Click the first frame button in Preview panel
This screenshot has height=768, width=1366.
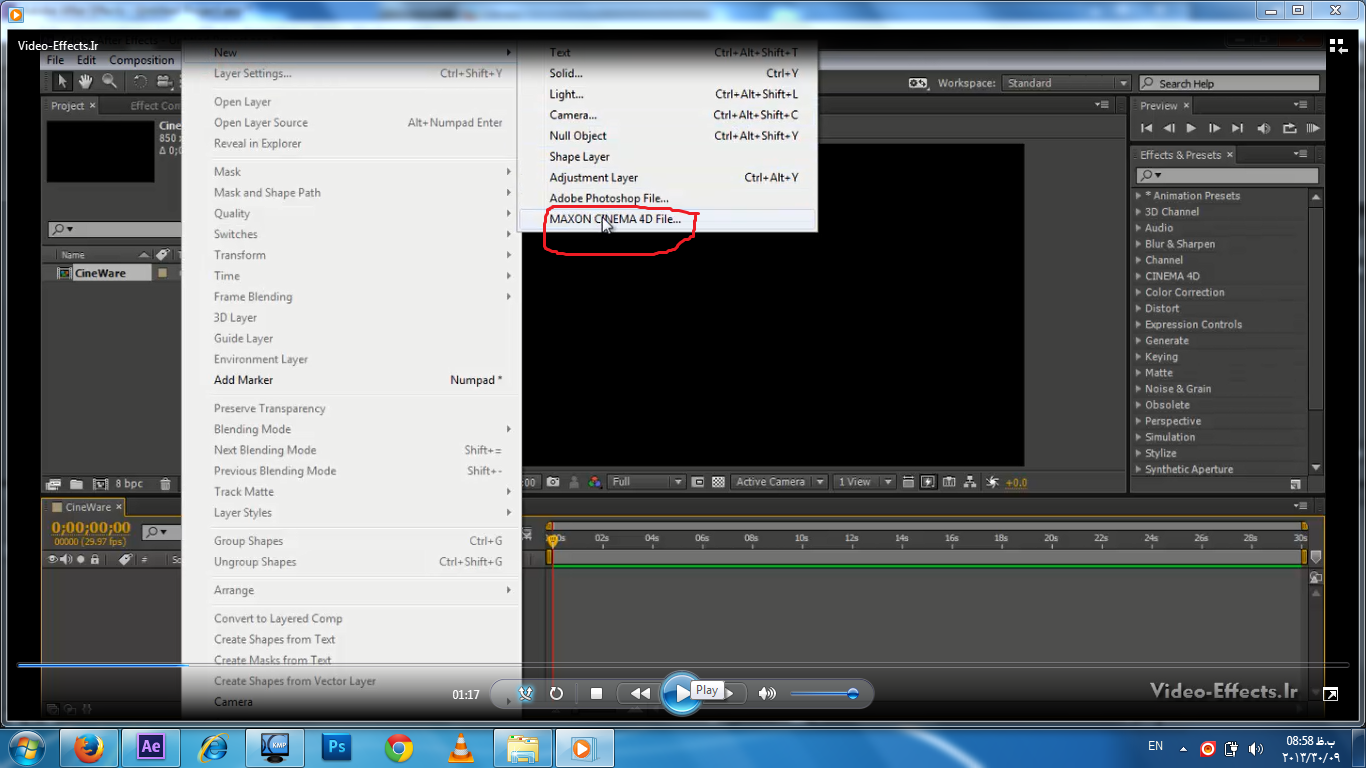click(1146, 128)
